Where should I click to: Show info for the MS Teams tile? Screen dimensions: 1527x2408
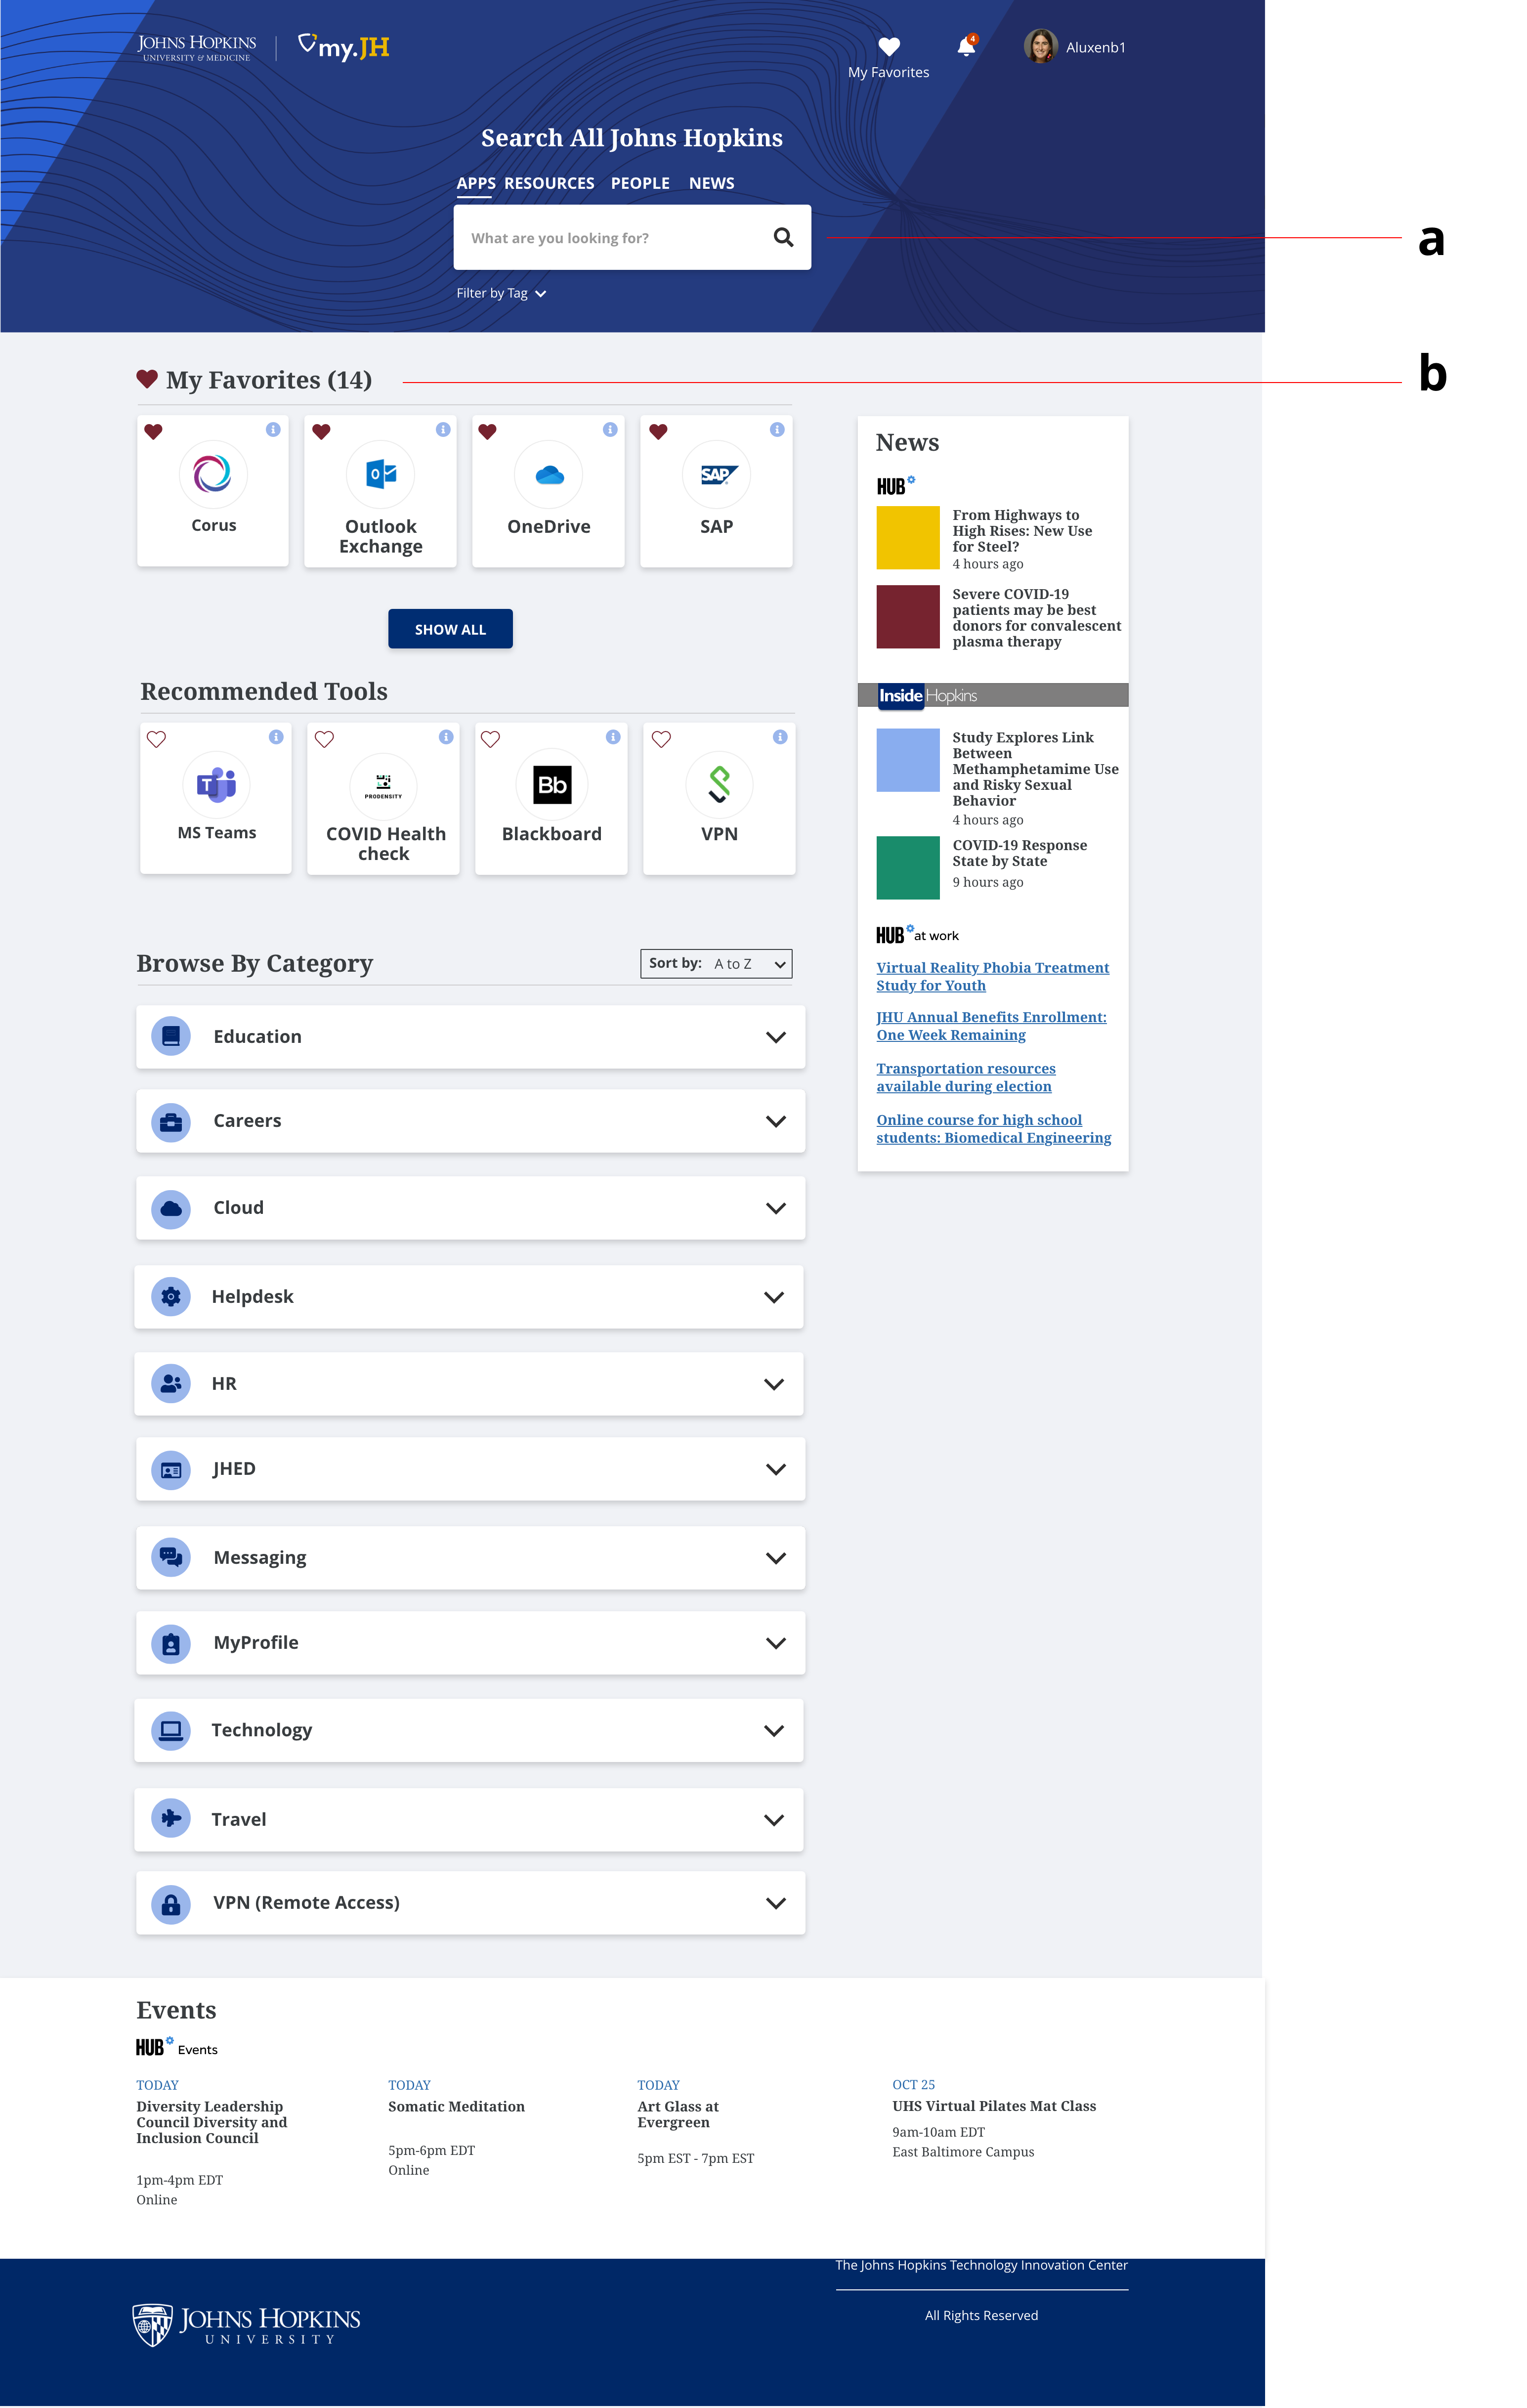tap(276, 737)
